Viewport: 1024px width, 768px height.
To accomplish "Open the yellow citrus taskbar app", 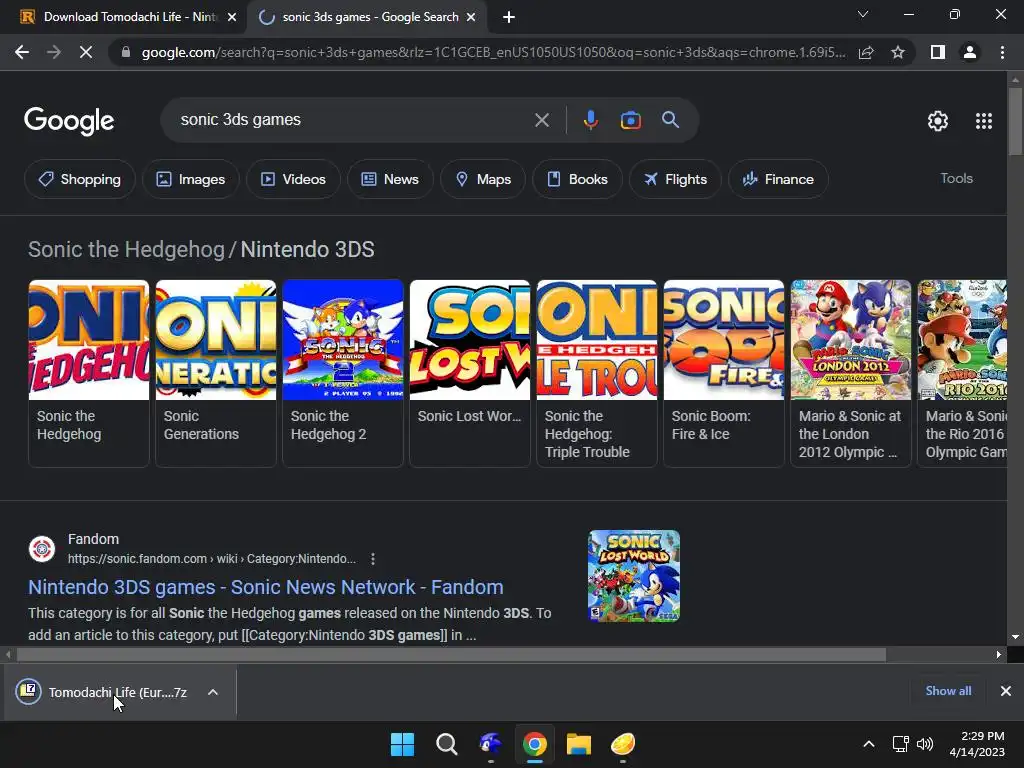I will [x=623, y=744].
